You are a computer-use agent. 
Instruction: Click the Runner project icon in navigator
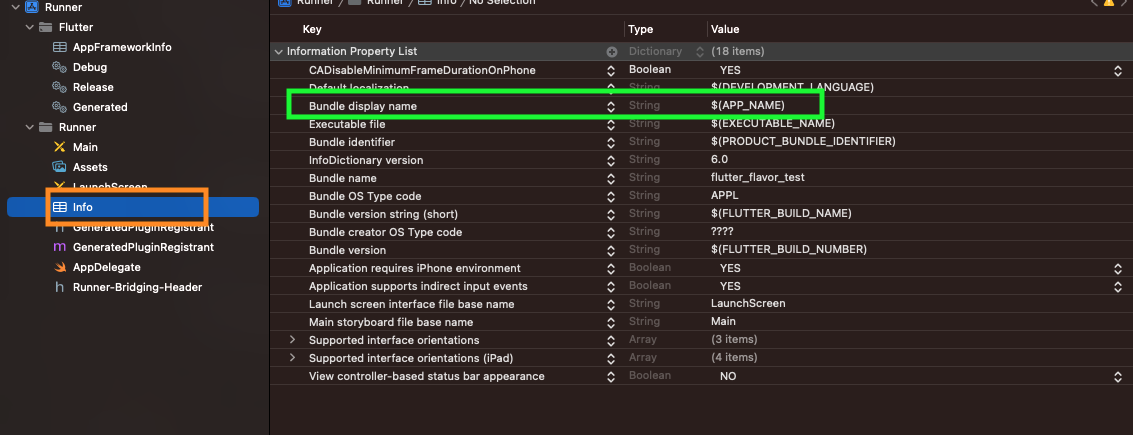[31, 7]
